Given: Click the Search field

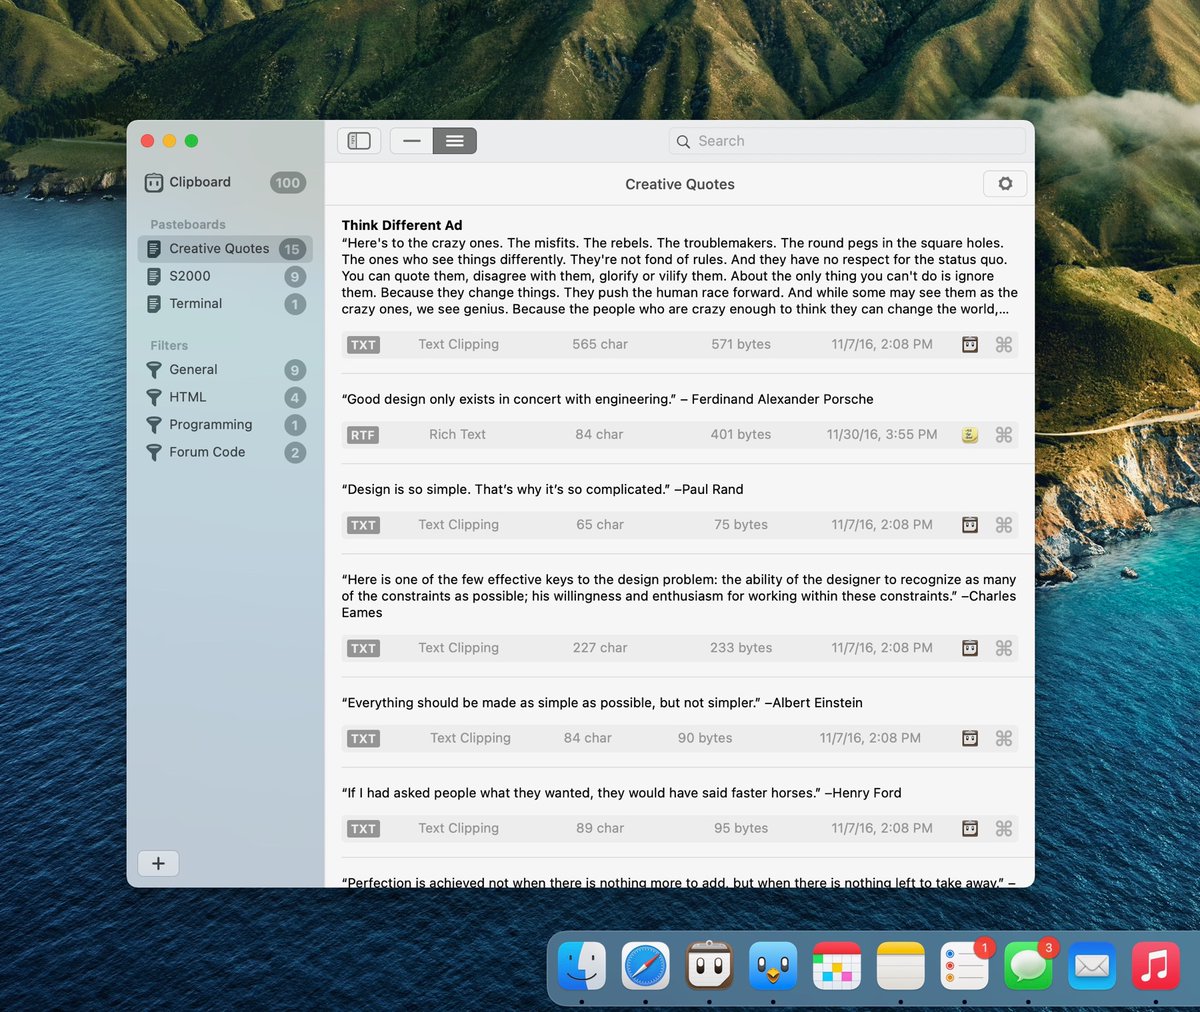Looking at the screenshot, I should click(847, 141).
